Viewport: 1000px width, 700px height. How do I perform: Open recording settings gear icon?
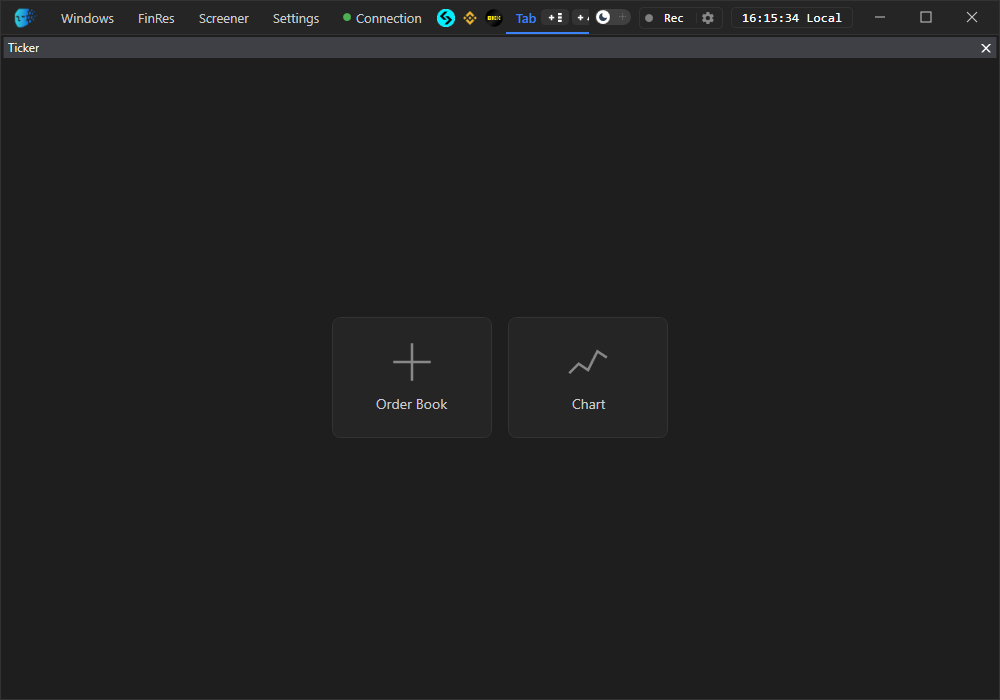coord(708,18)
